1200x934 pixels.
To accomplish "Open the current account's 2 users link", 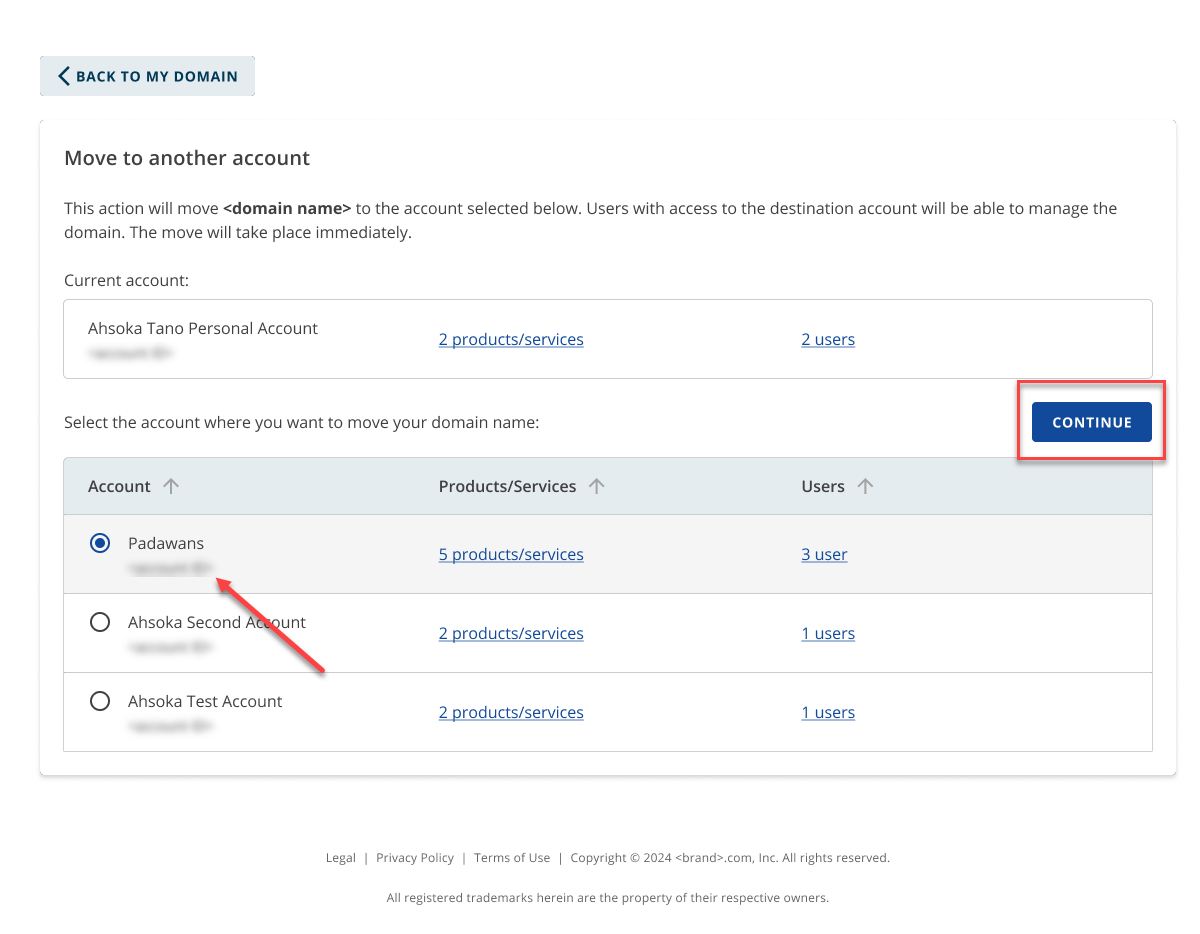I will 828,339.
